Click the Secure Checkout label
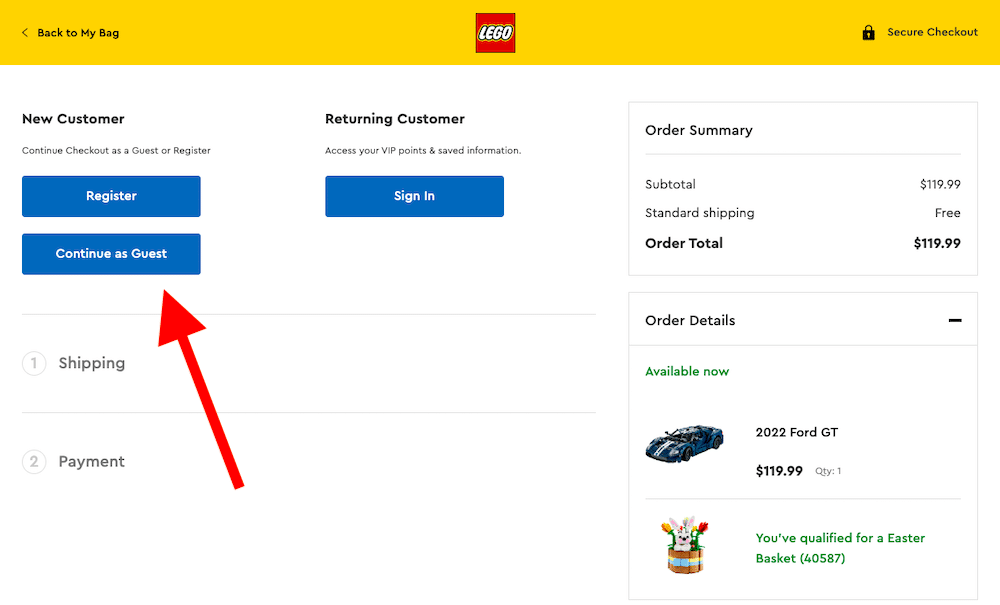This screenshot has height=605, width=1000. coord(932,32)
